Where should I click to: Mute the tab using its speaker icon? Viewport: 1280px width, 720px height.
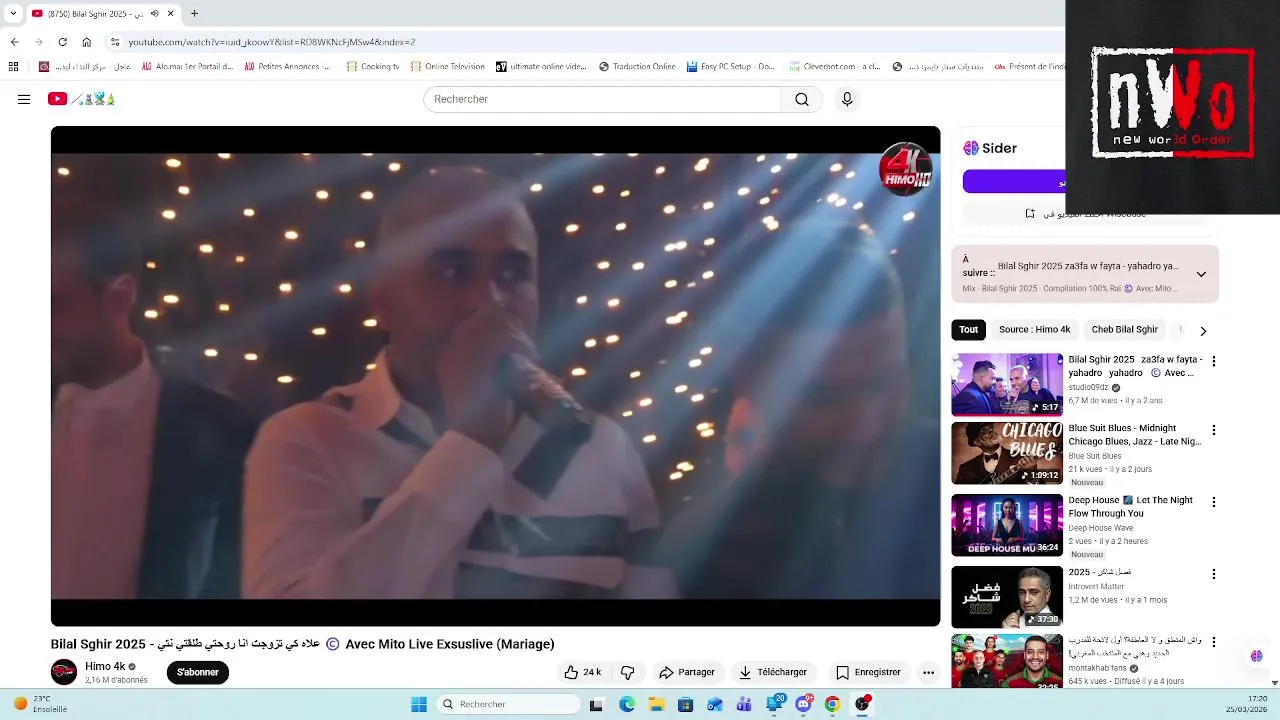click(x=154, y=14)
